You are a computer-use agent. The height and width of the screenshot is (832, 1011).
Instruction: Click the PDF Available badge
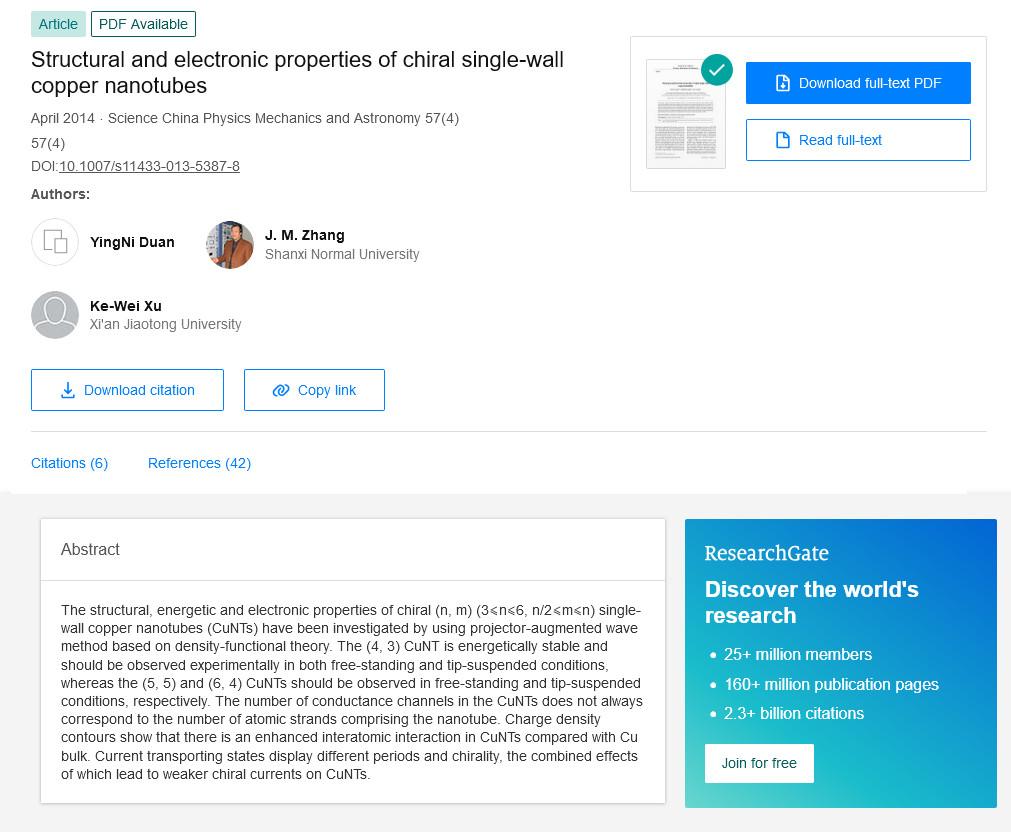point(143,25)
